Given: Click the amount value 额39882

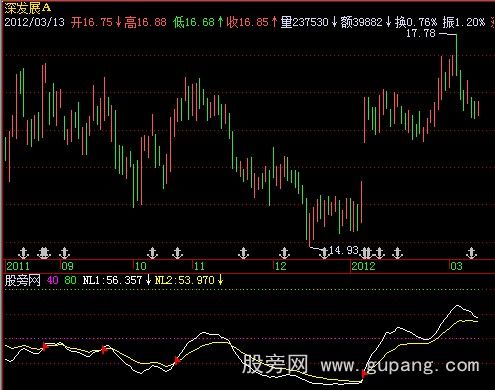Looking at the screenshot, I should click(361, 22).
